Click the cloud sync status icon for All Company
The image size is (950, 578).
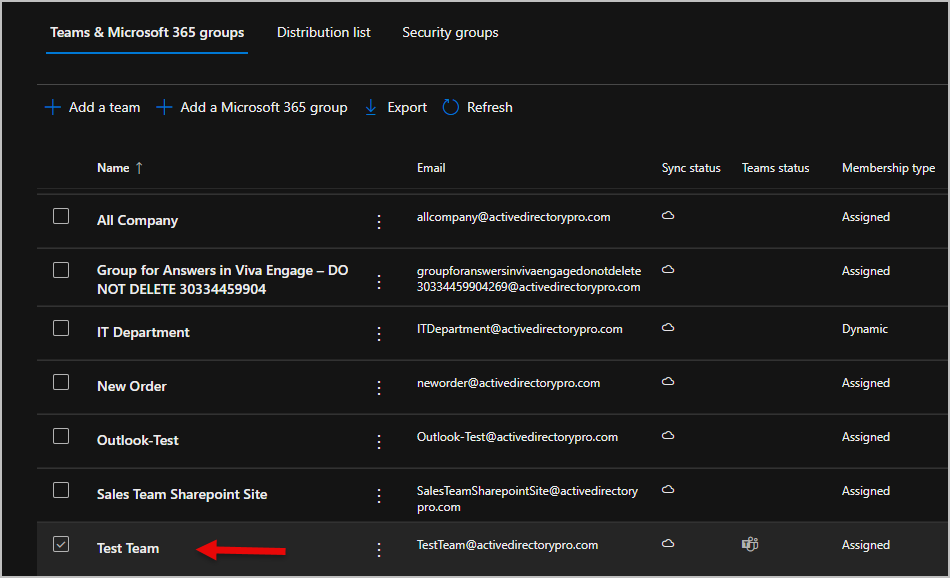[668, 214]
